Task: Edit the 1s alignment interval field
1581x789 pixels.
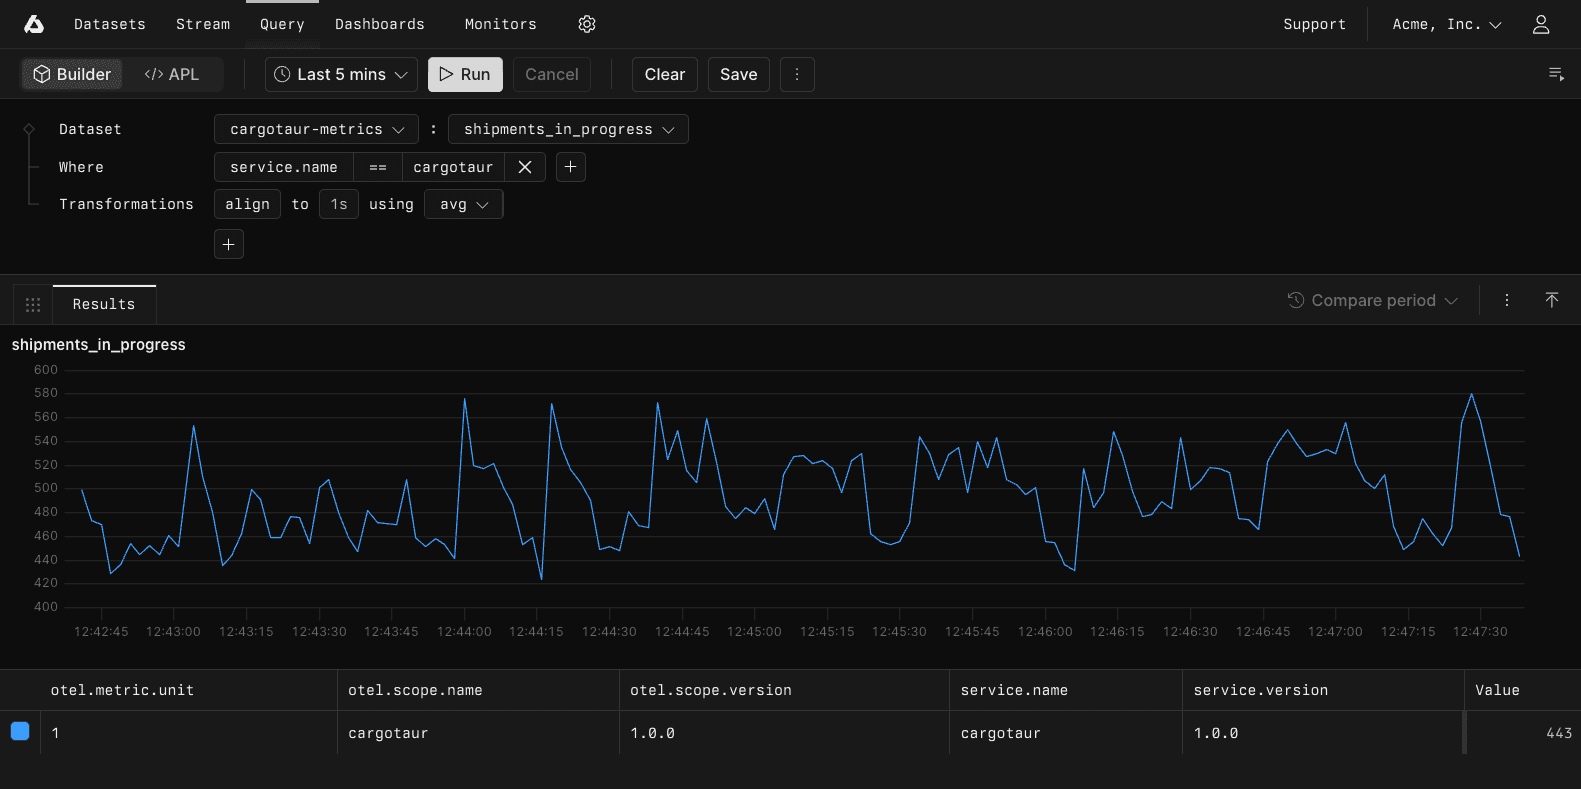Action: (339, 204)
